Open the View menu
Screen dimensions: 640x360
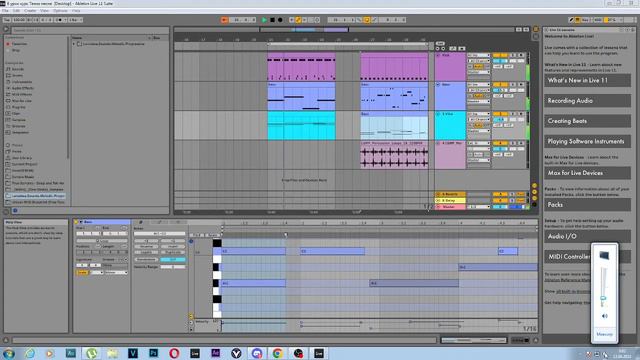(x=44, y=11)
